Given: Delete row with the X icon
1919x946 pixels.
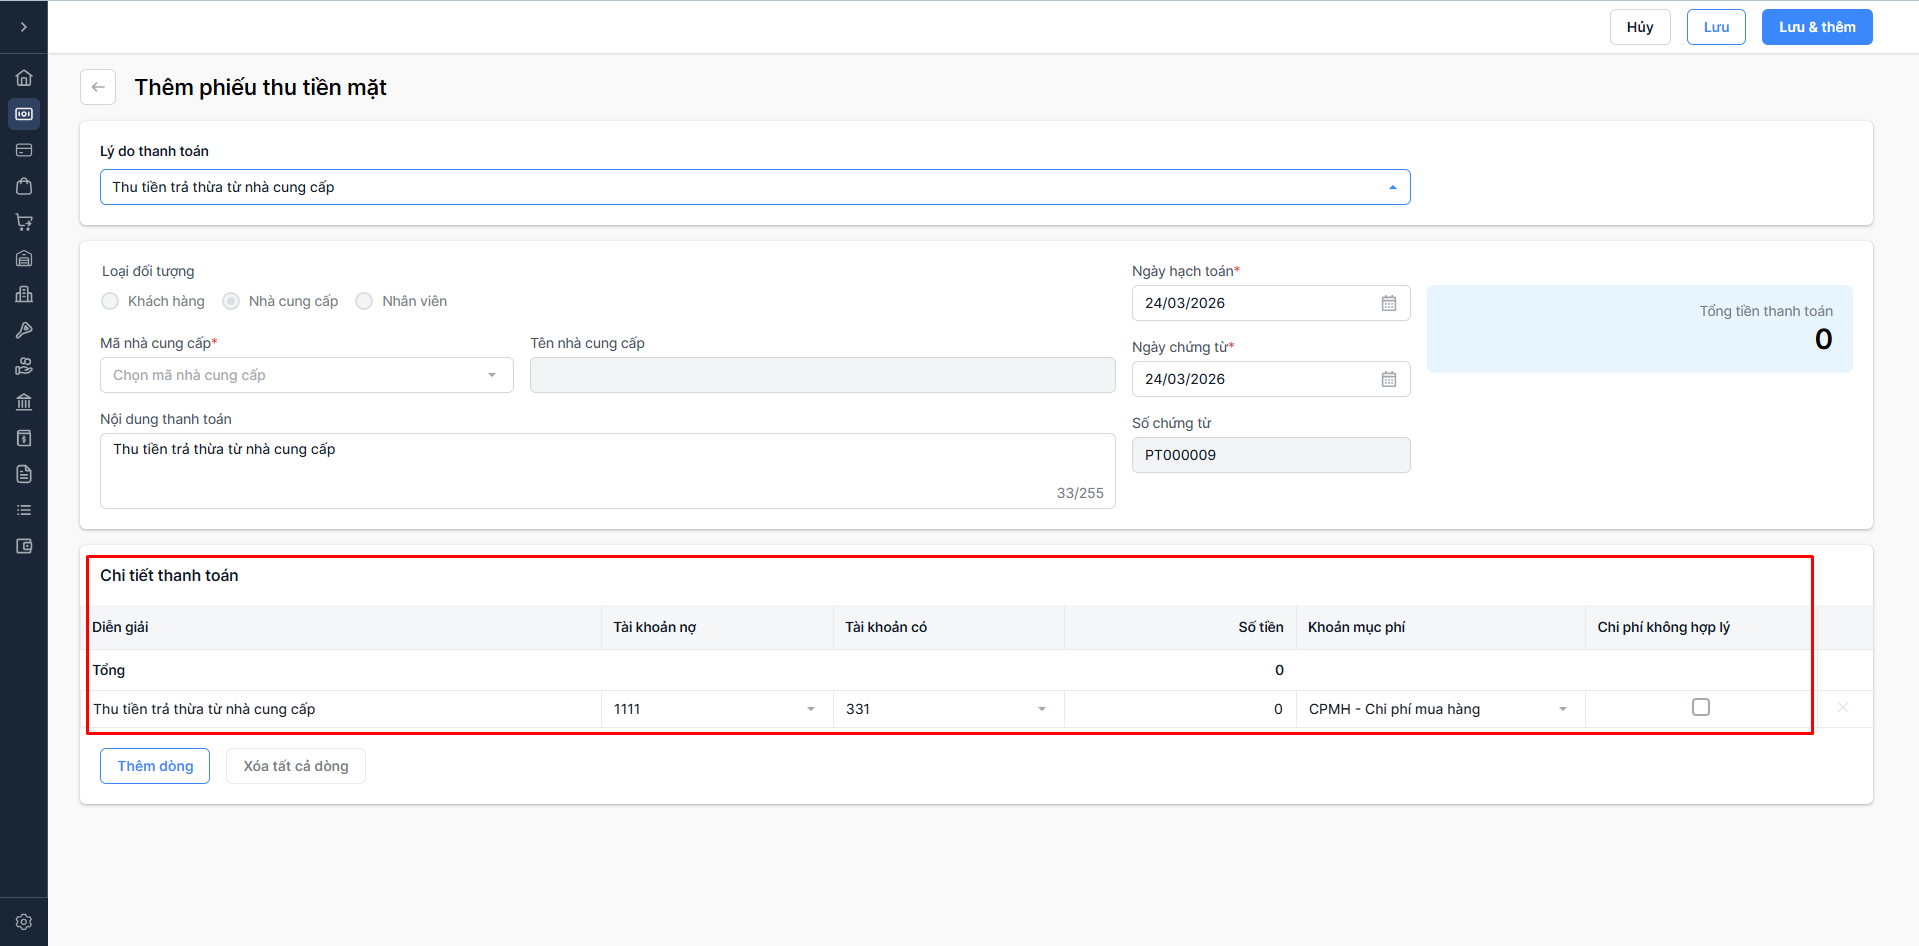Looking at the screenshot, I should [x=1842, y=708].
